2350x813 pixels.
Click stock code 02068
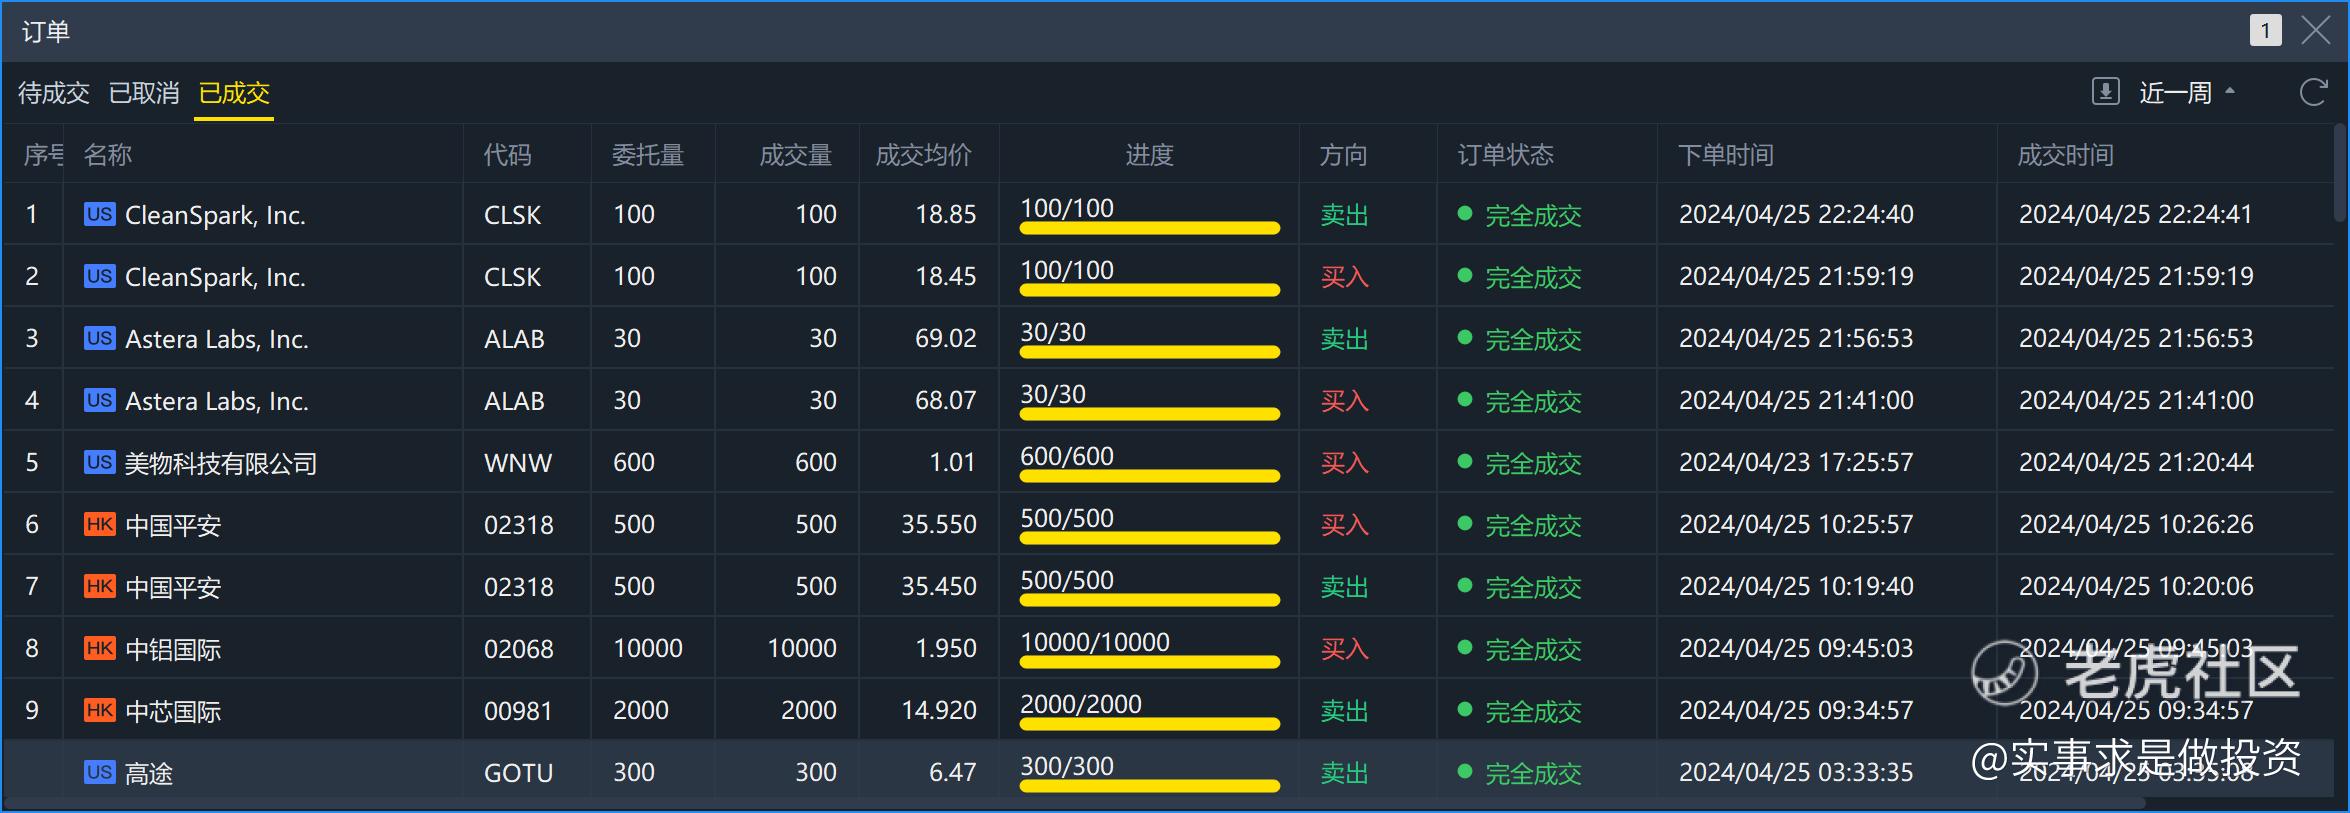click(x=518, y=649)
